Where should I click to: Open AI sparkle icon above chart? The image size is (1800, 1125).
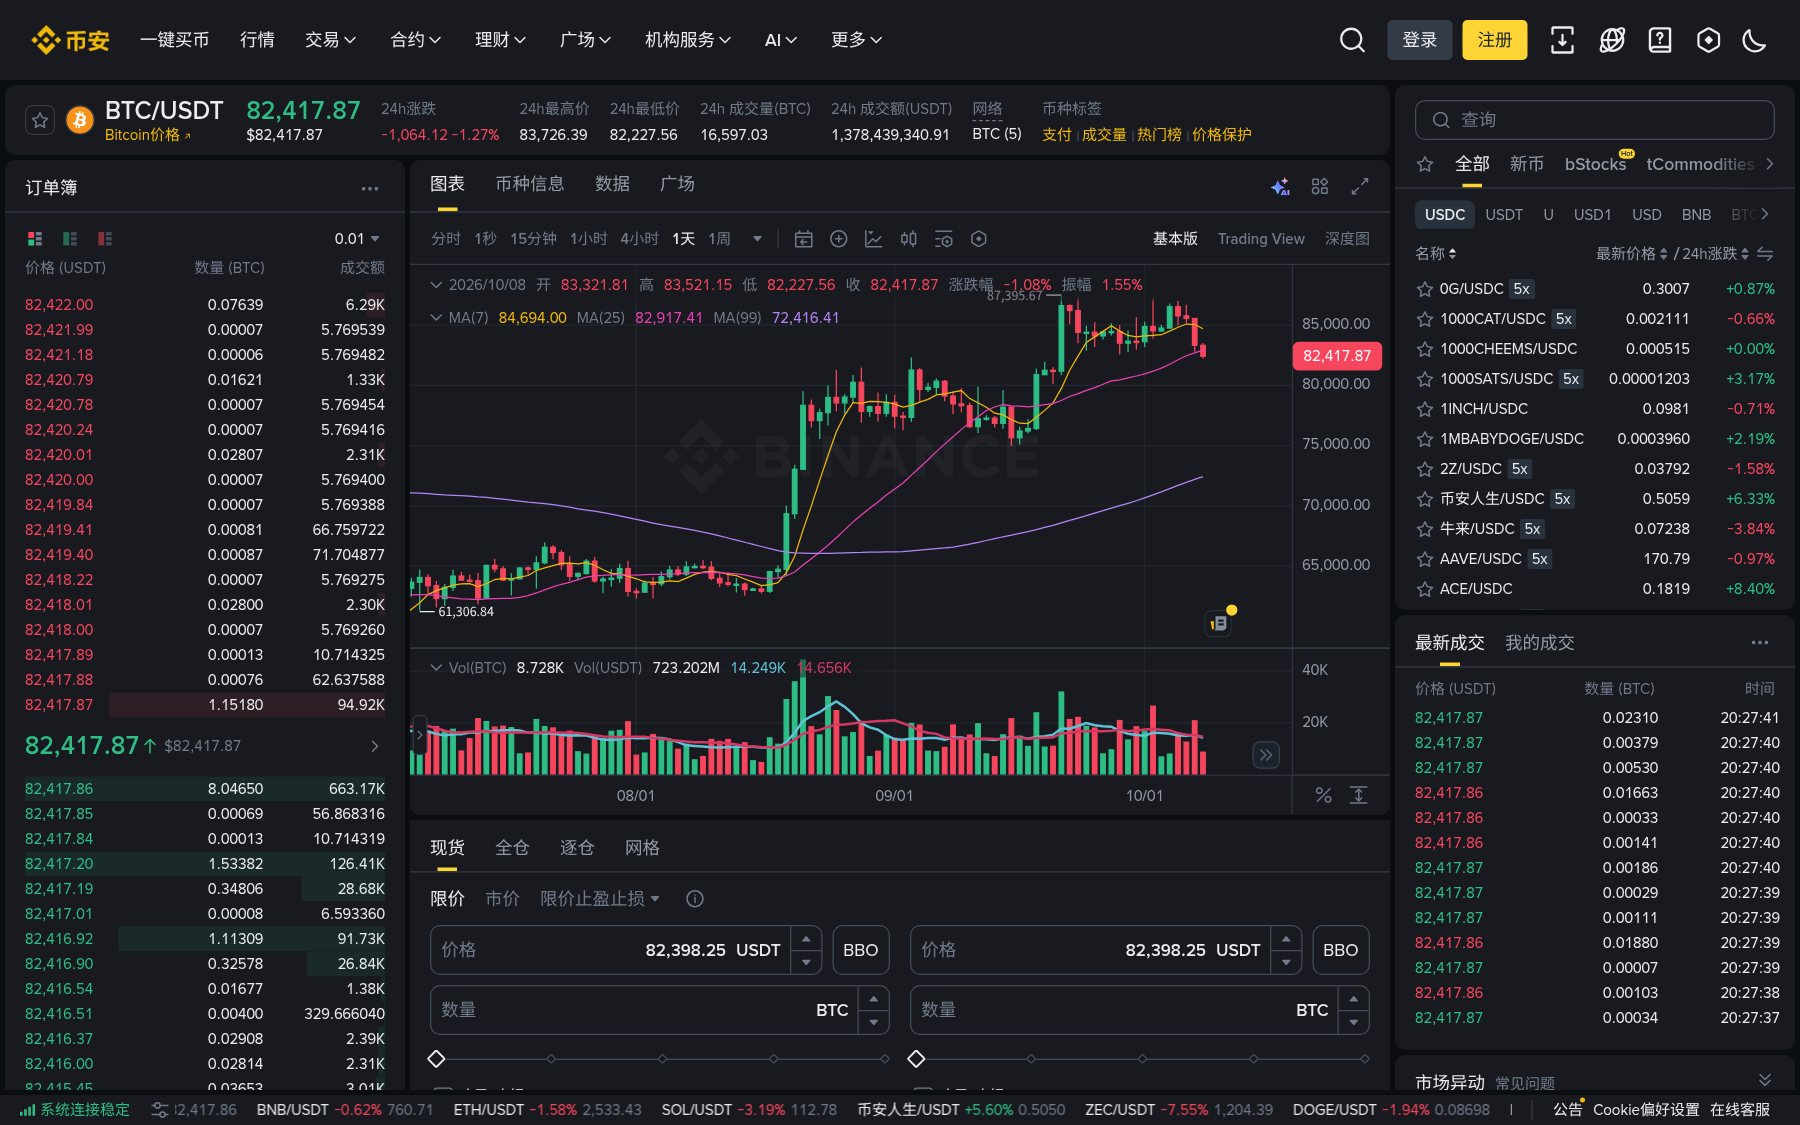pos(1280,186)
